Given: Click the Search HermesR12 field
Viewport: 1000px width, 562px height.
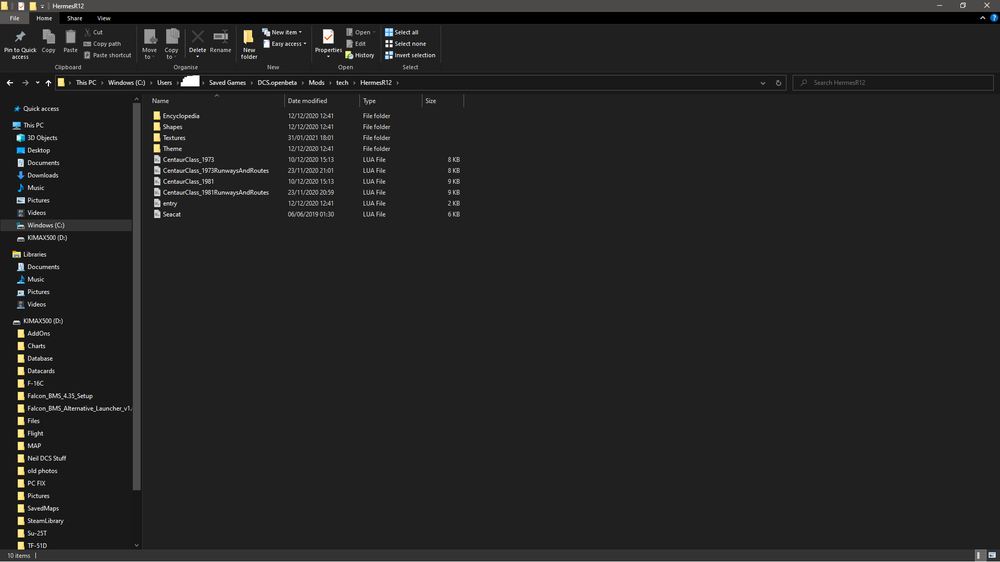Looking at the screenshot, I should [x=893, y=82].
